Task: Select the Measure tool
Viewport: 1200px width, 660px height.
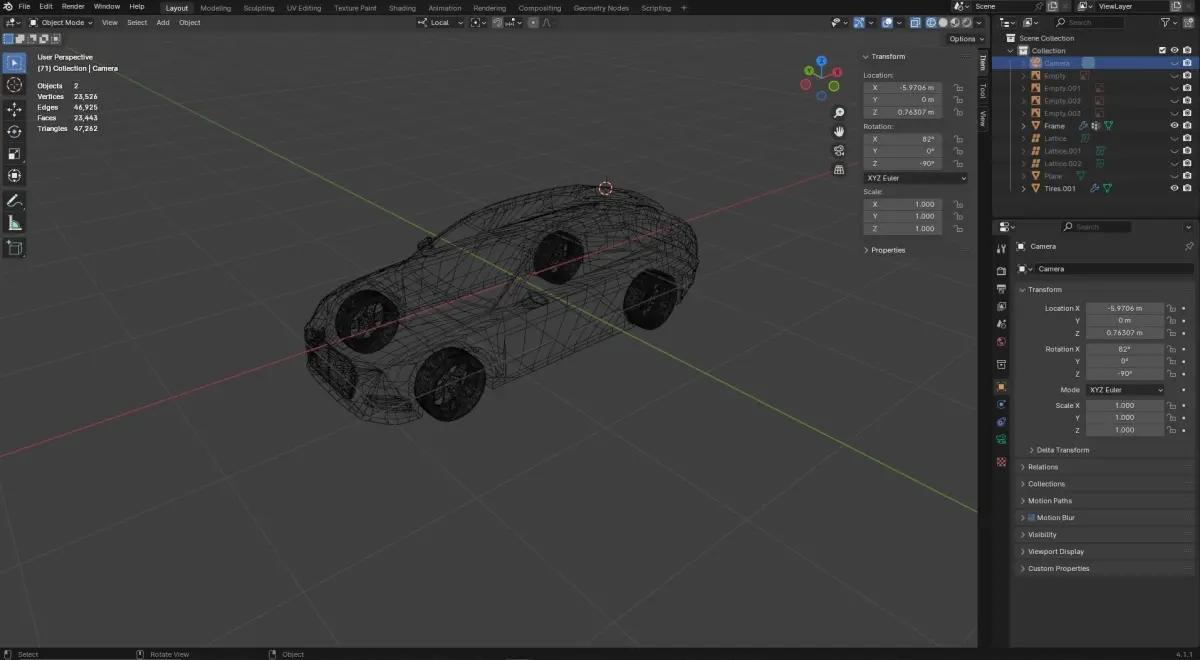Action: [x=15, y=223]
